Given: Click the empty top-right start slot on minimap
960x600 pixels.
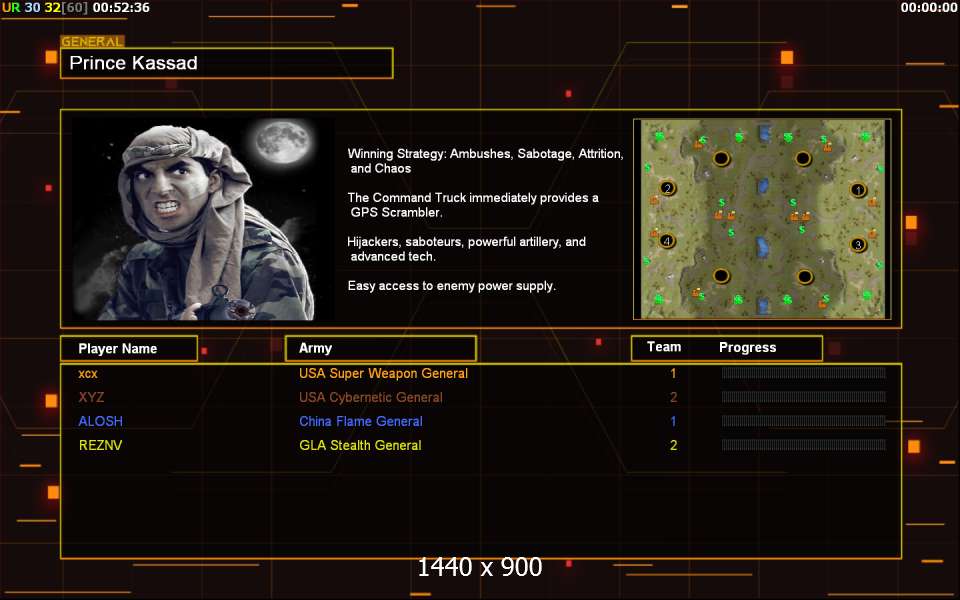Looking at the screenshot, I should (x=803, y=158).
